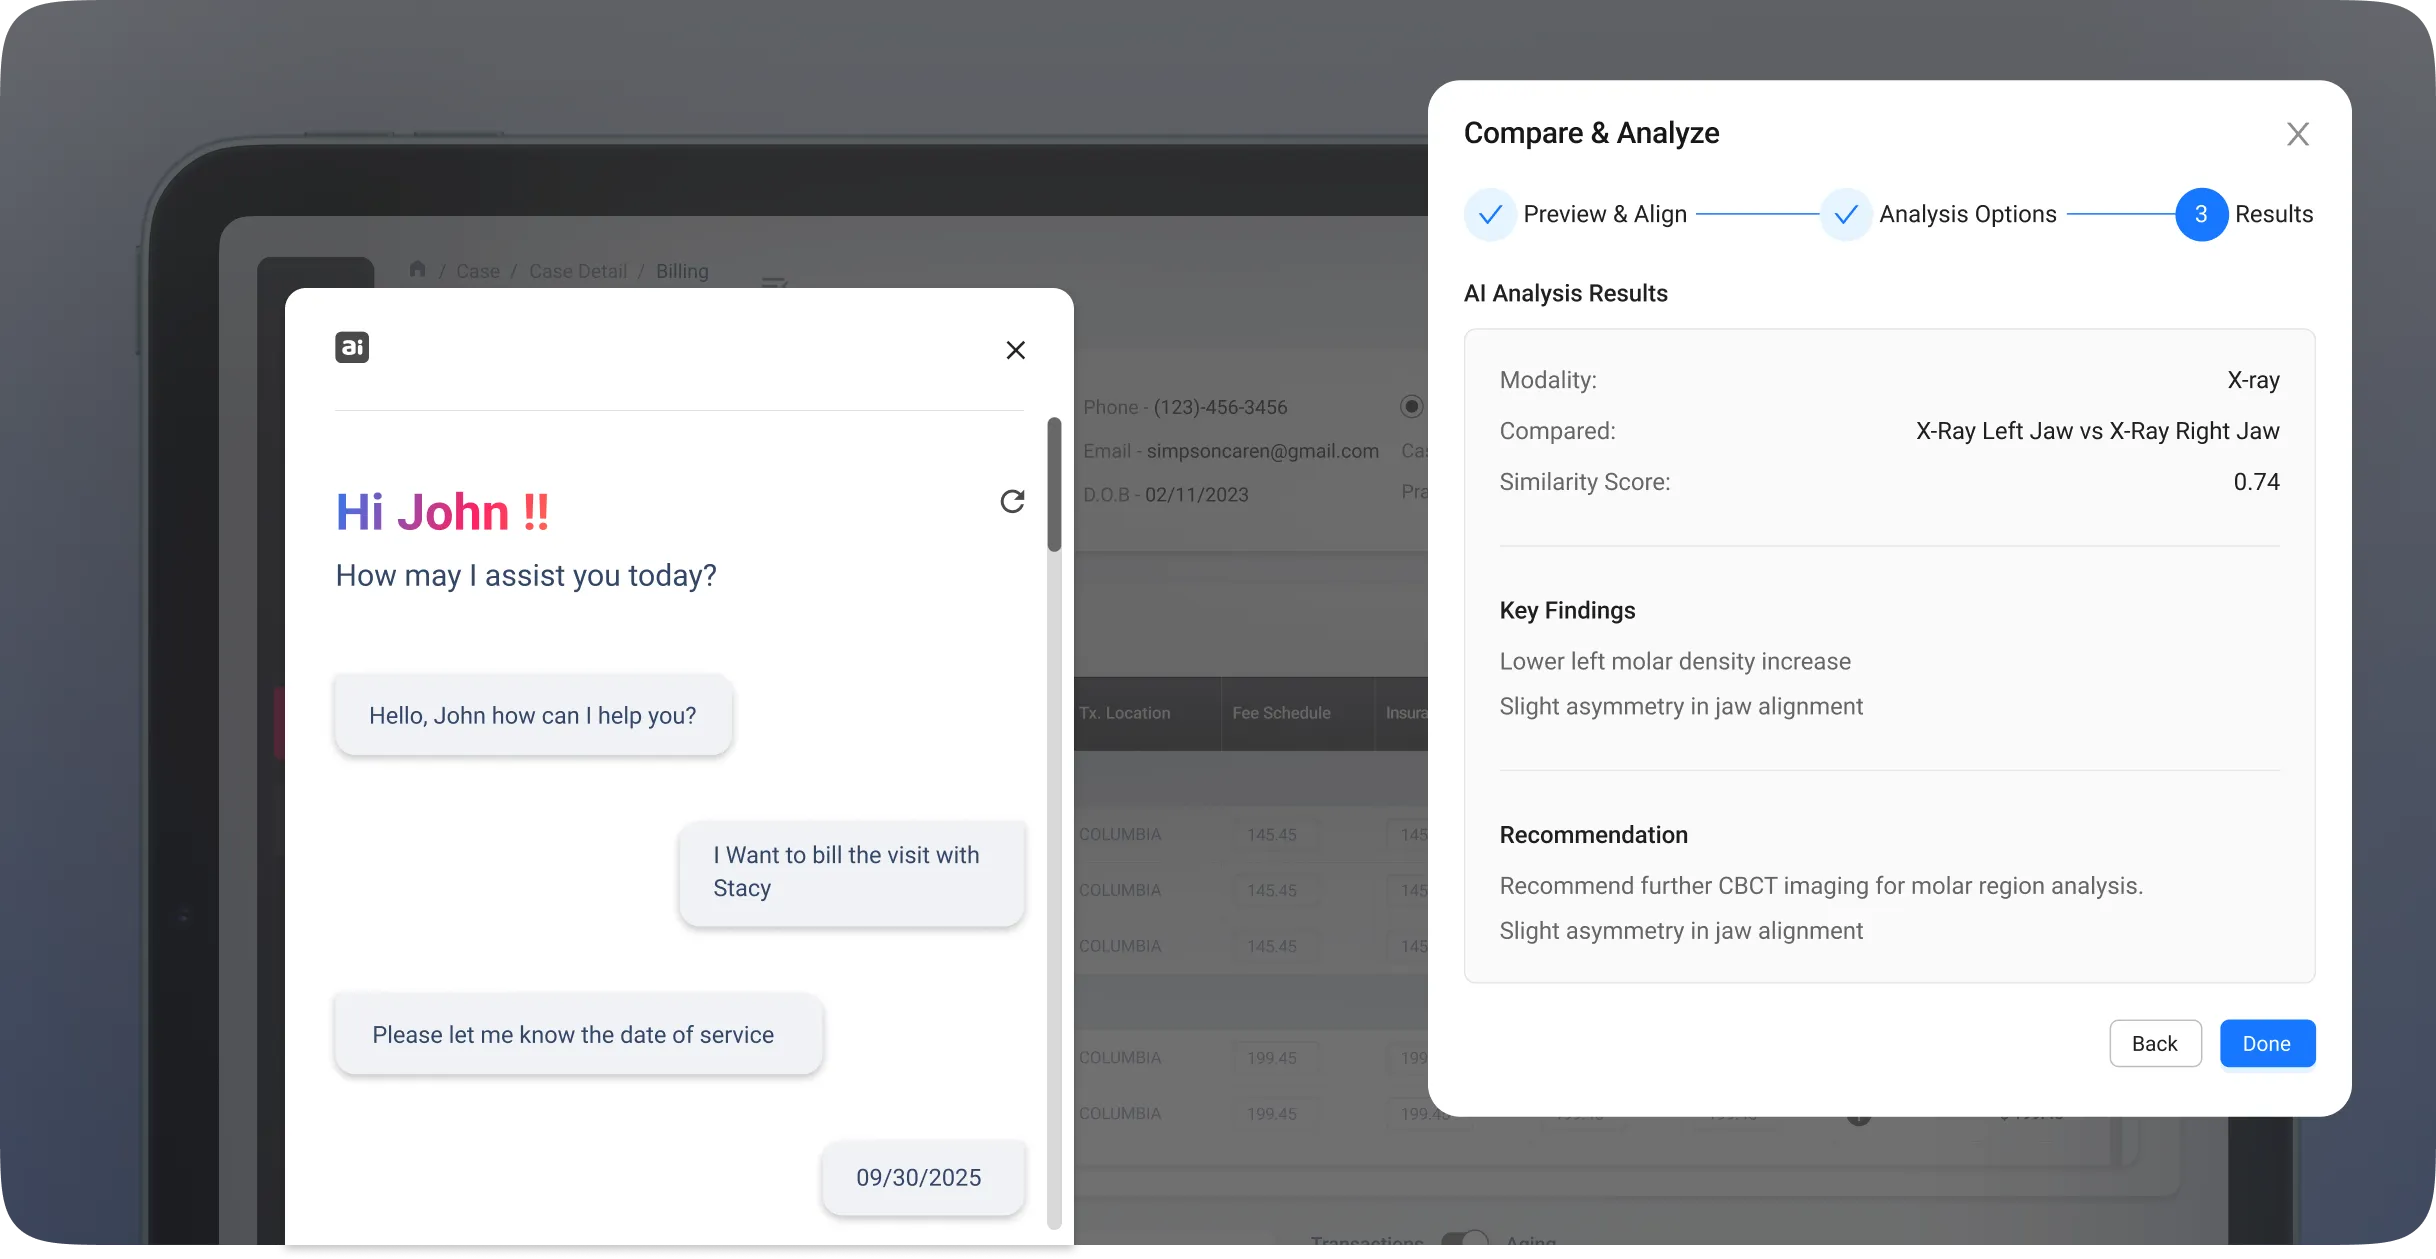Click the Back button in the dialog
Viewport: 2436px width, 1259px height.
click(2155, 1043)
